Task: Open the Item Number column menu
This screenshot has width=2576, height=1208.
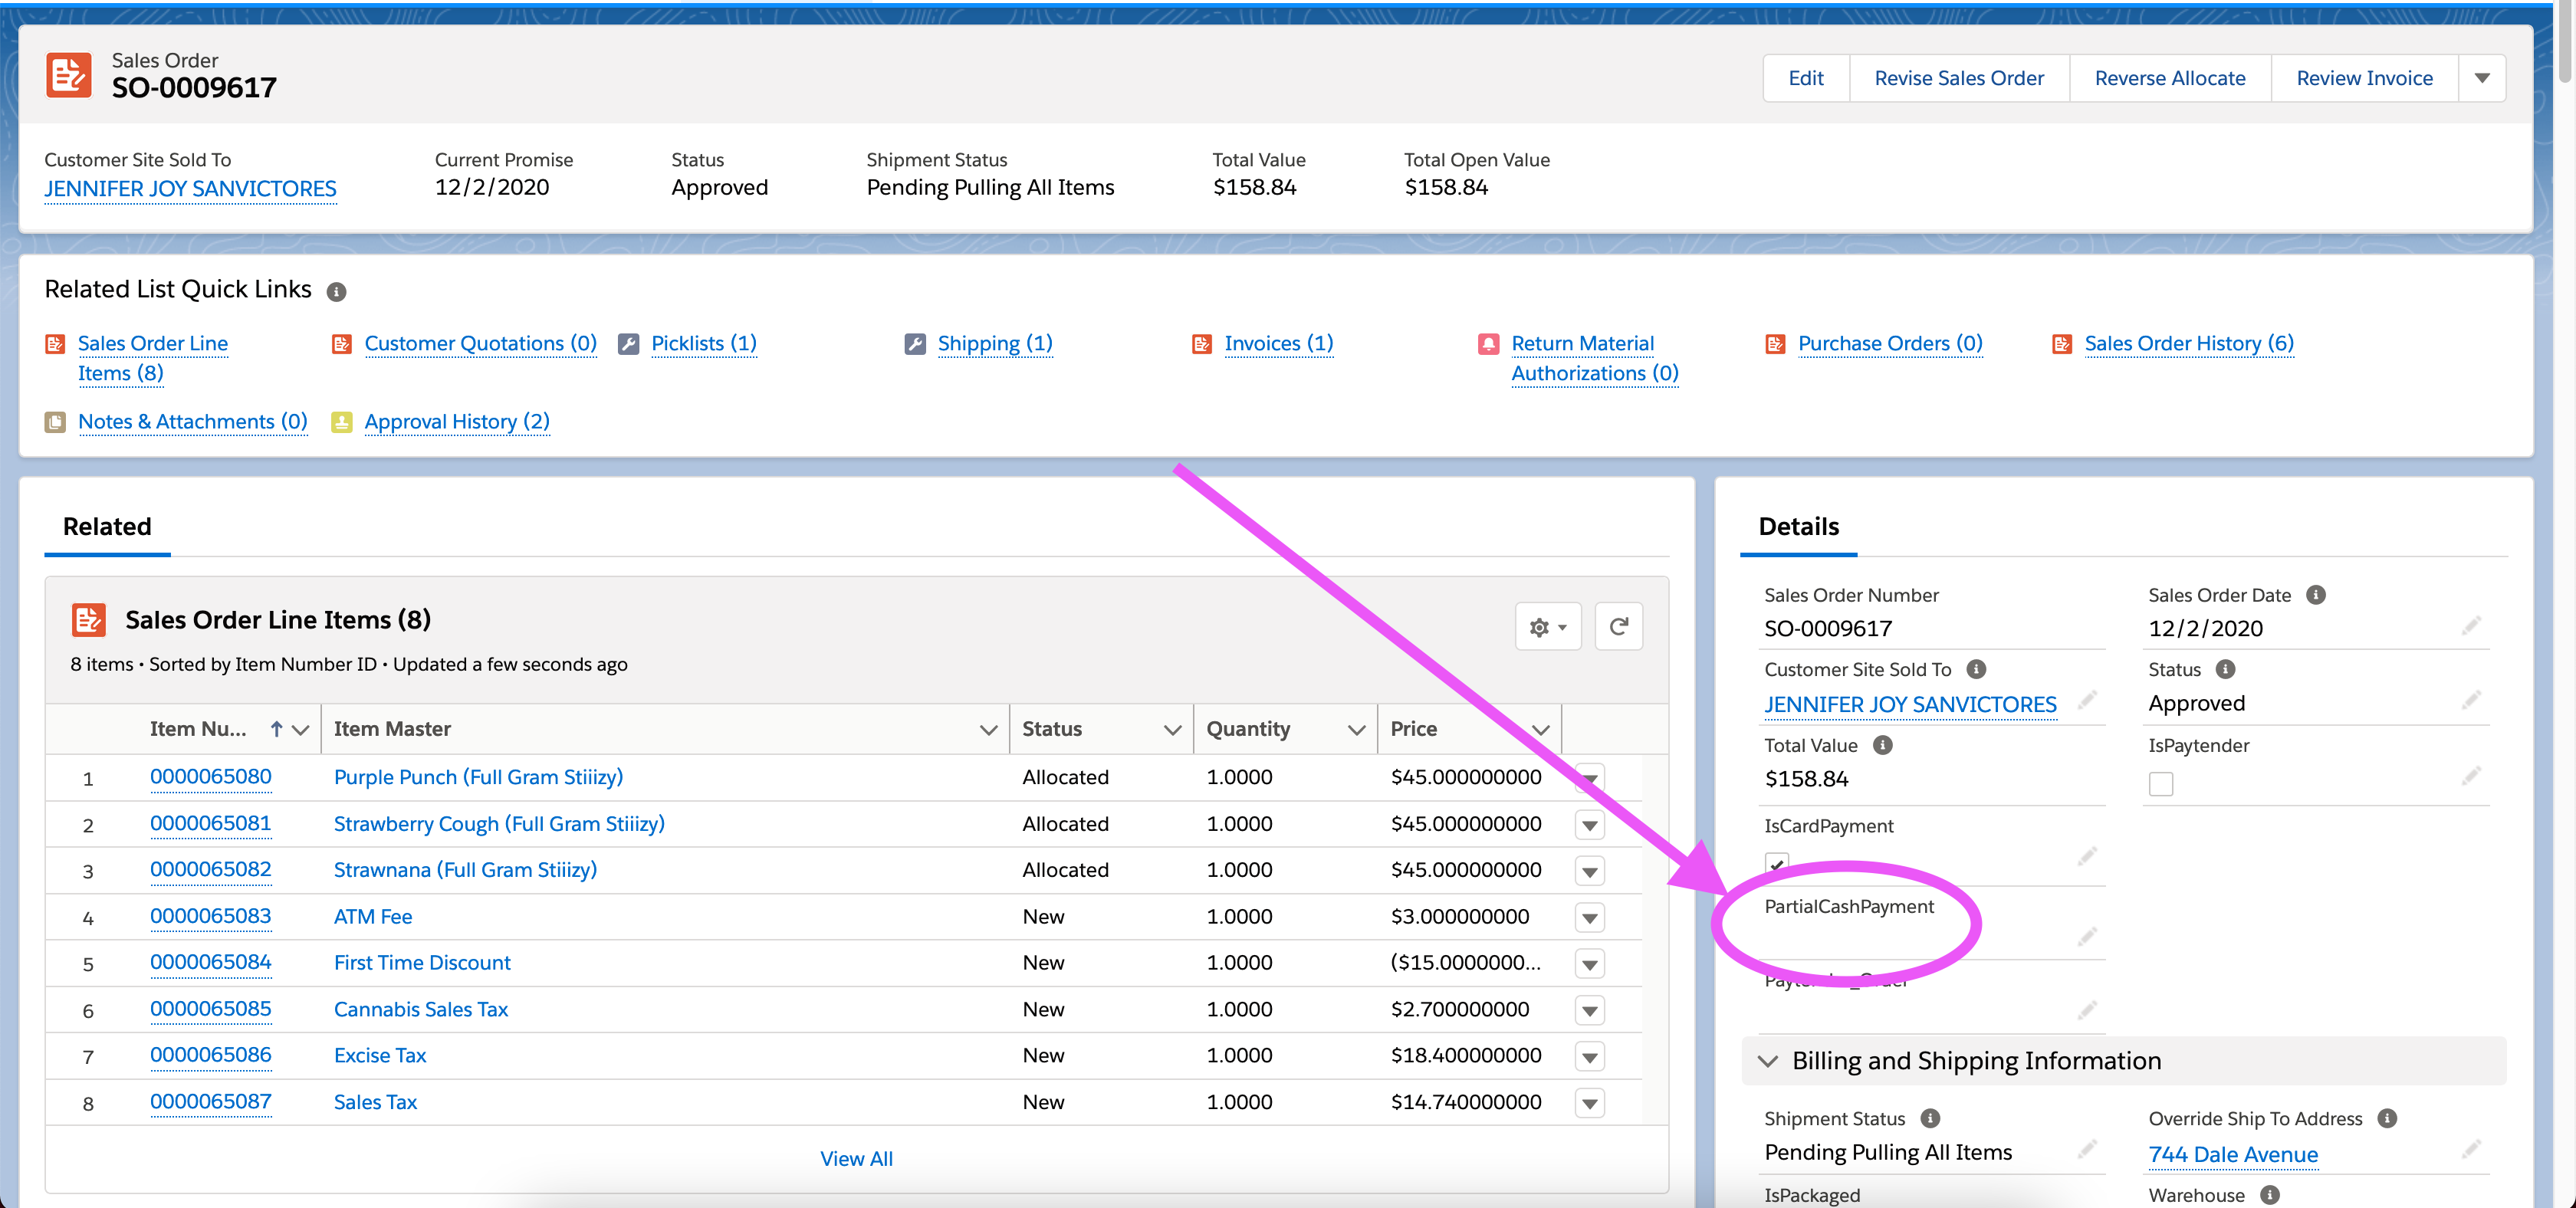Action: (300, 730)
